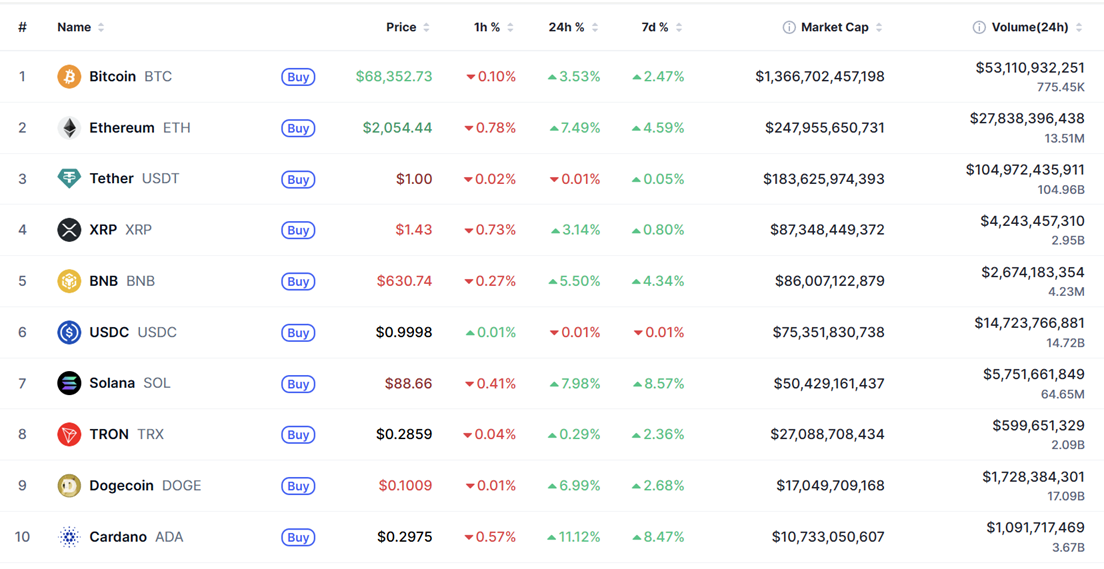Sort table by Price column
The width and height of the screenshot is (1104, 569).
coord(401,28)
